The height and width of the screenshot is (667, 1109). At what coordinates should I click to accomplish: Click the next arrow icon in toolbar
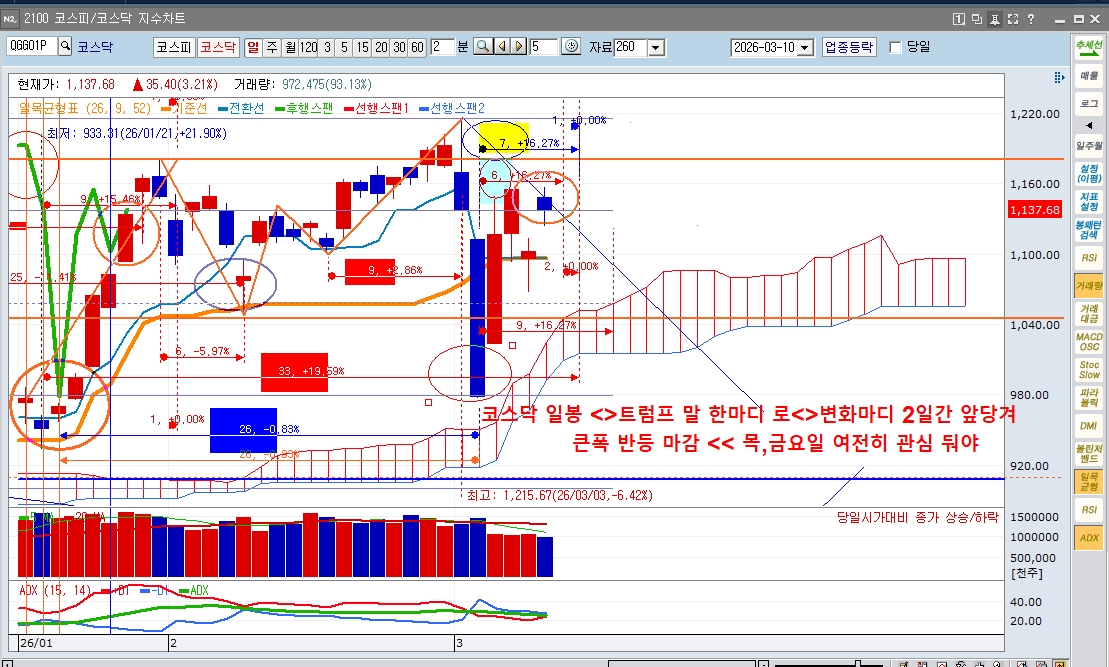(x=518, y=47)
